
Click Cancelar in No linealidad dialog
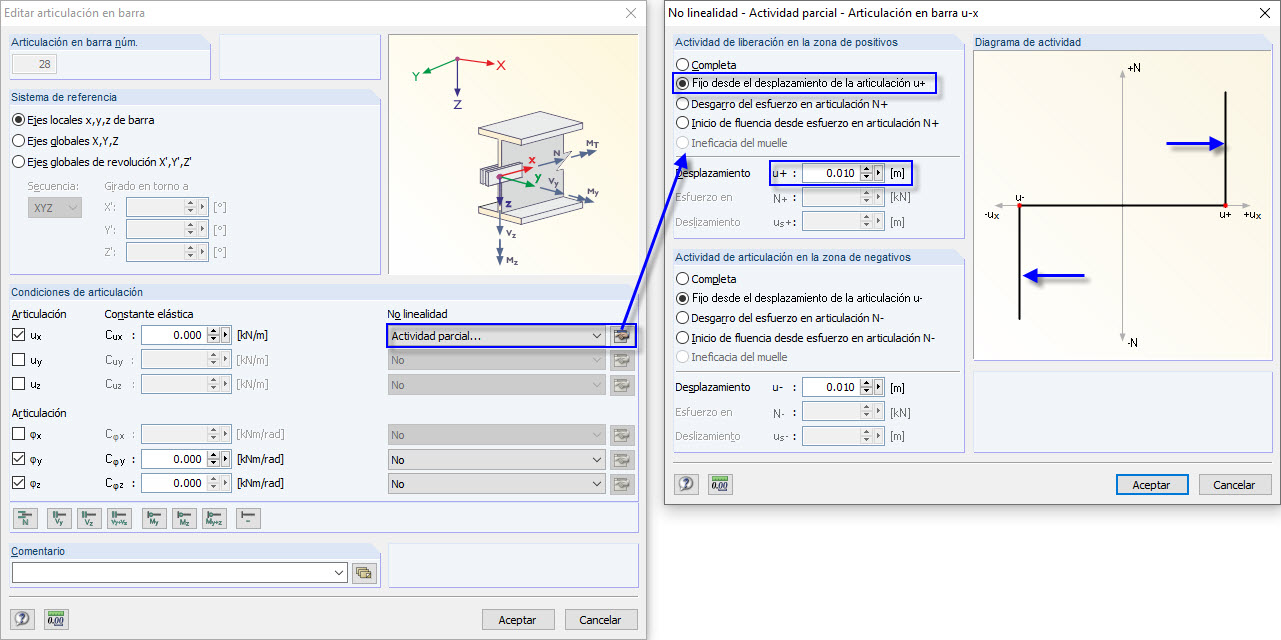coord(1234,484)
